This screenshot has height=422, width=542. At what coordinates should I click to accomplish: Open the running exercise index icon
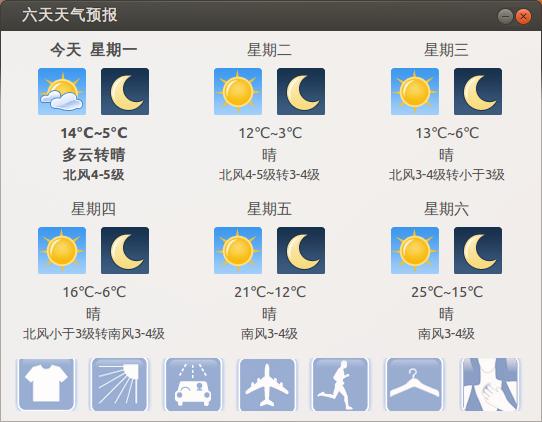coord(340,384)
